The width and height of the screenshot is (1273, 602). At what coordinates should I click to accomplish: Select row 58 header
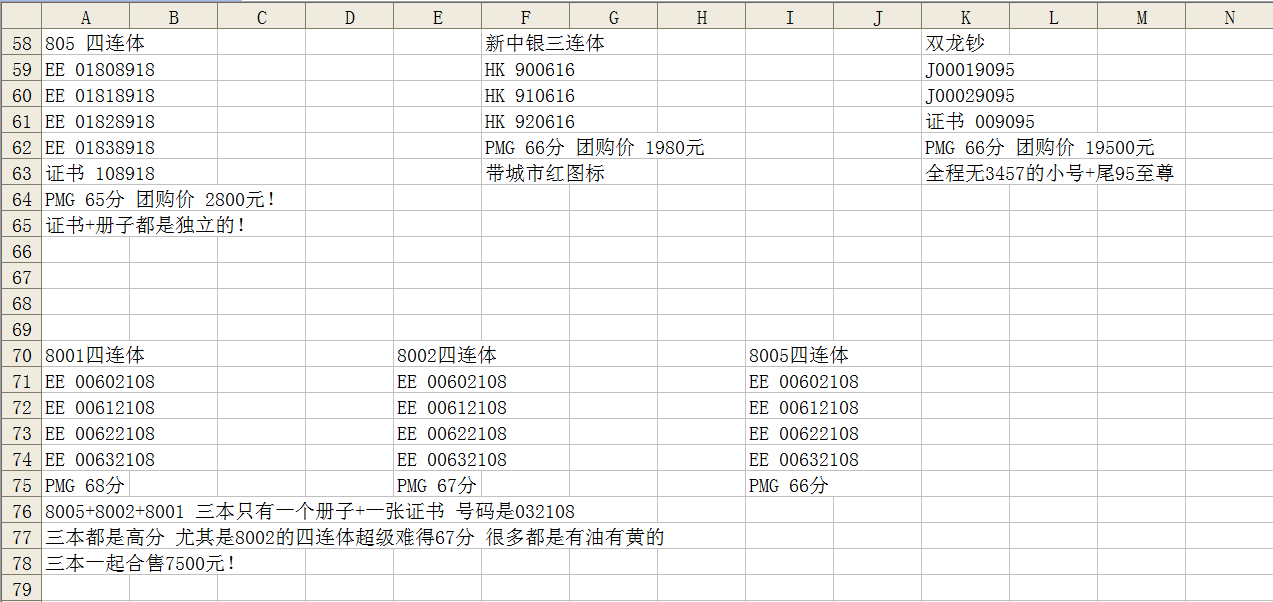(x=20, y=44)
